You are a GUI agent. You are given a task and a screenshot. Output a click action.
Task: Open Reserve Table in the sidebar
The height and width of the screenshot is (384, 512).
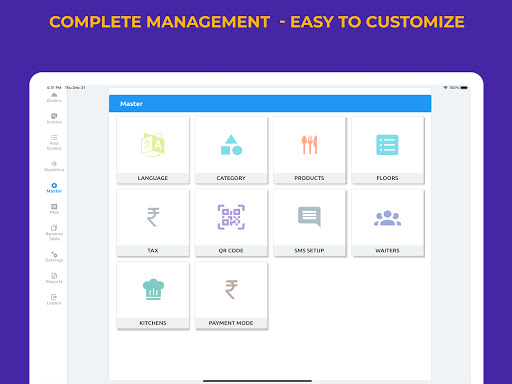tap(54, 232)
